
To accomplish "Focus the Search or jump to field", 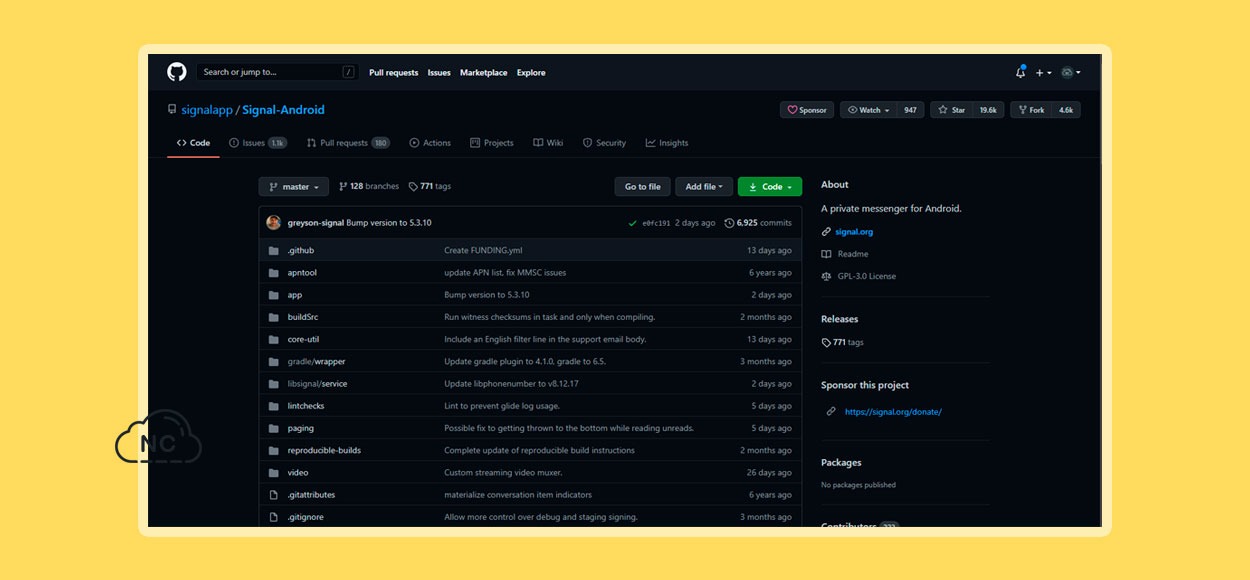I will coord(278,72).
